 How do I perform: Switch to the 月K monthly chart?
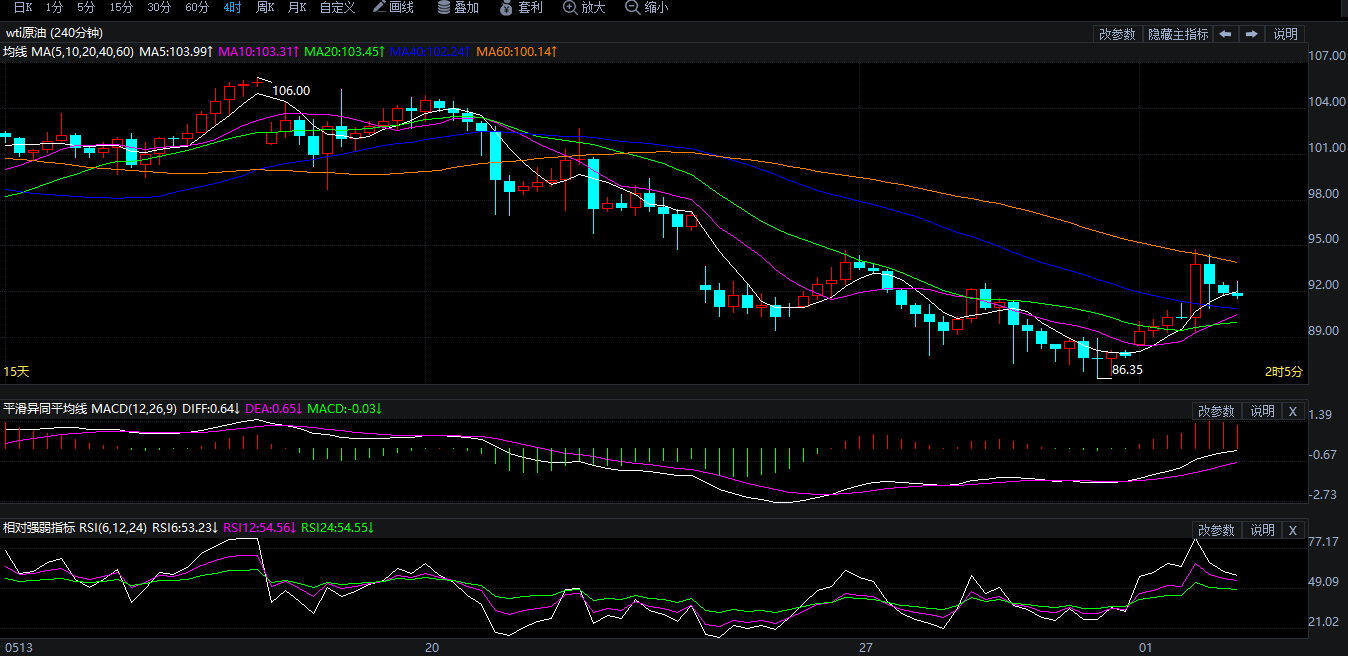tap(297, 7)
